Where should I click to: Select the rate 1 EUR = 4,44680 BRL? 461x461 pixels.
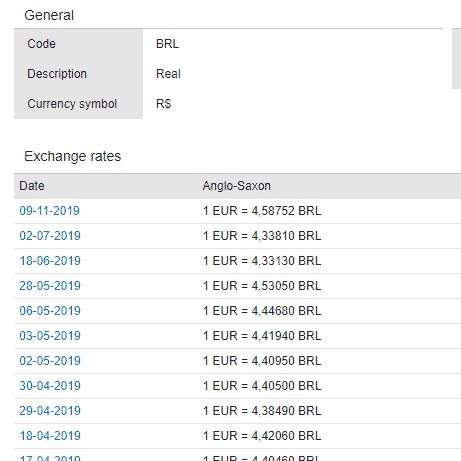click(262, 311)
